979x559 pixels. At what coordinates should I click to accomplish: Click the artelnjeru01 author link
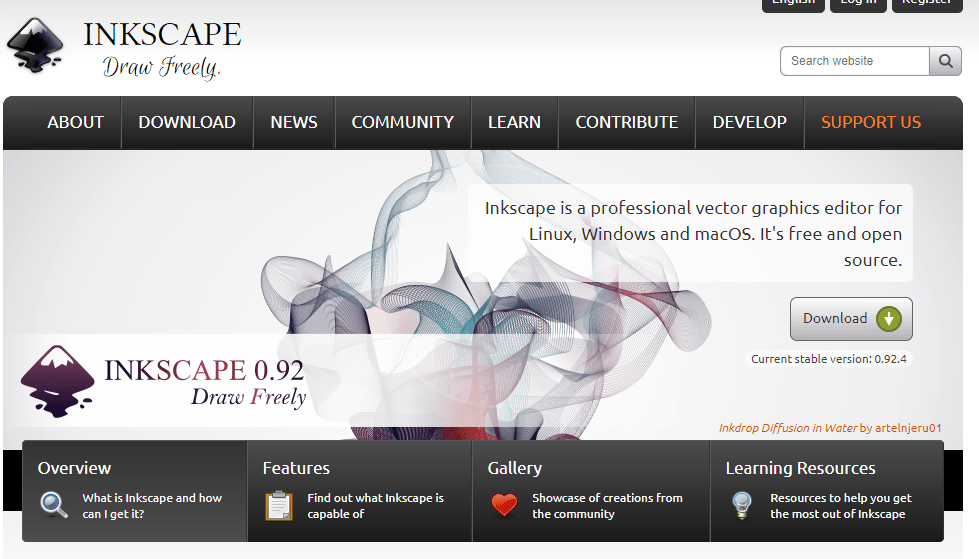coord(908,428)
